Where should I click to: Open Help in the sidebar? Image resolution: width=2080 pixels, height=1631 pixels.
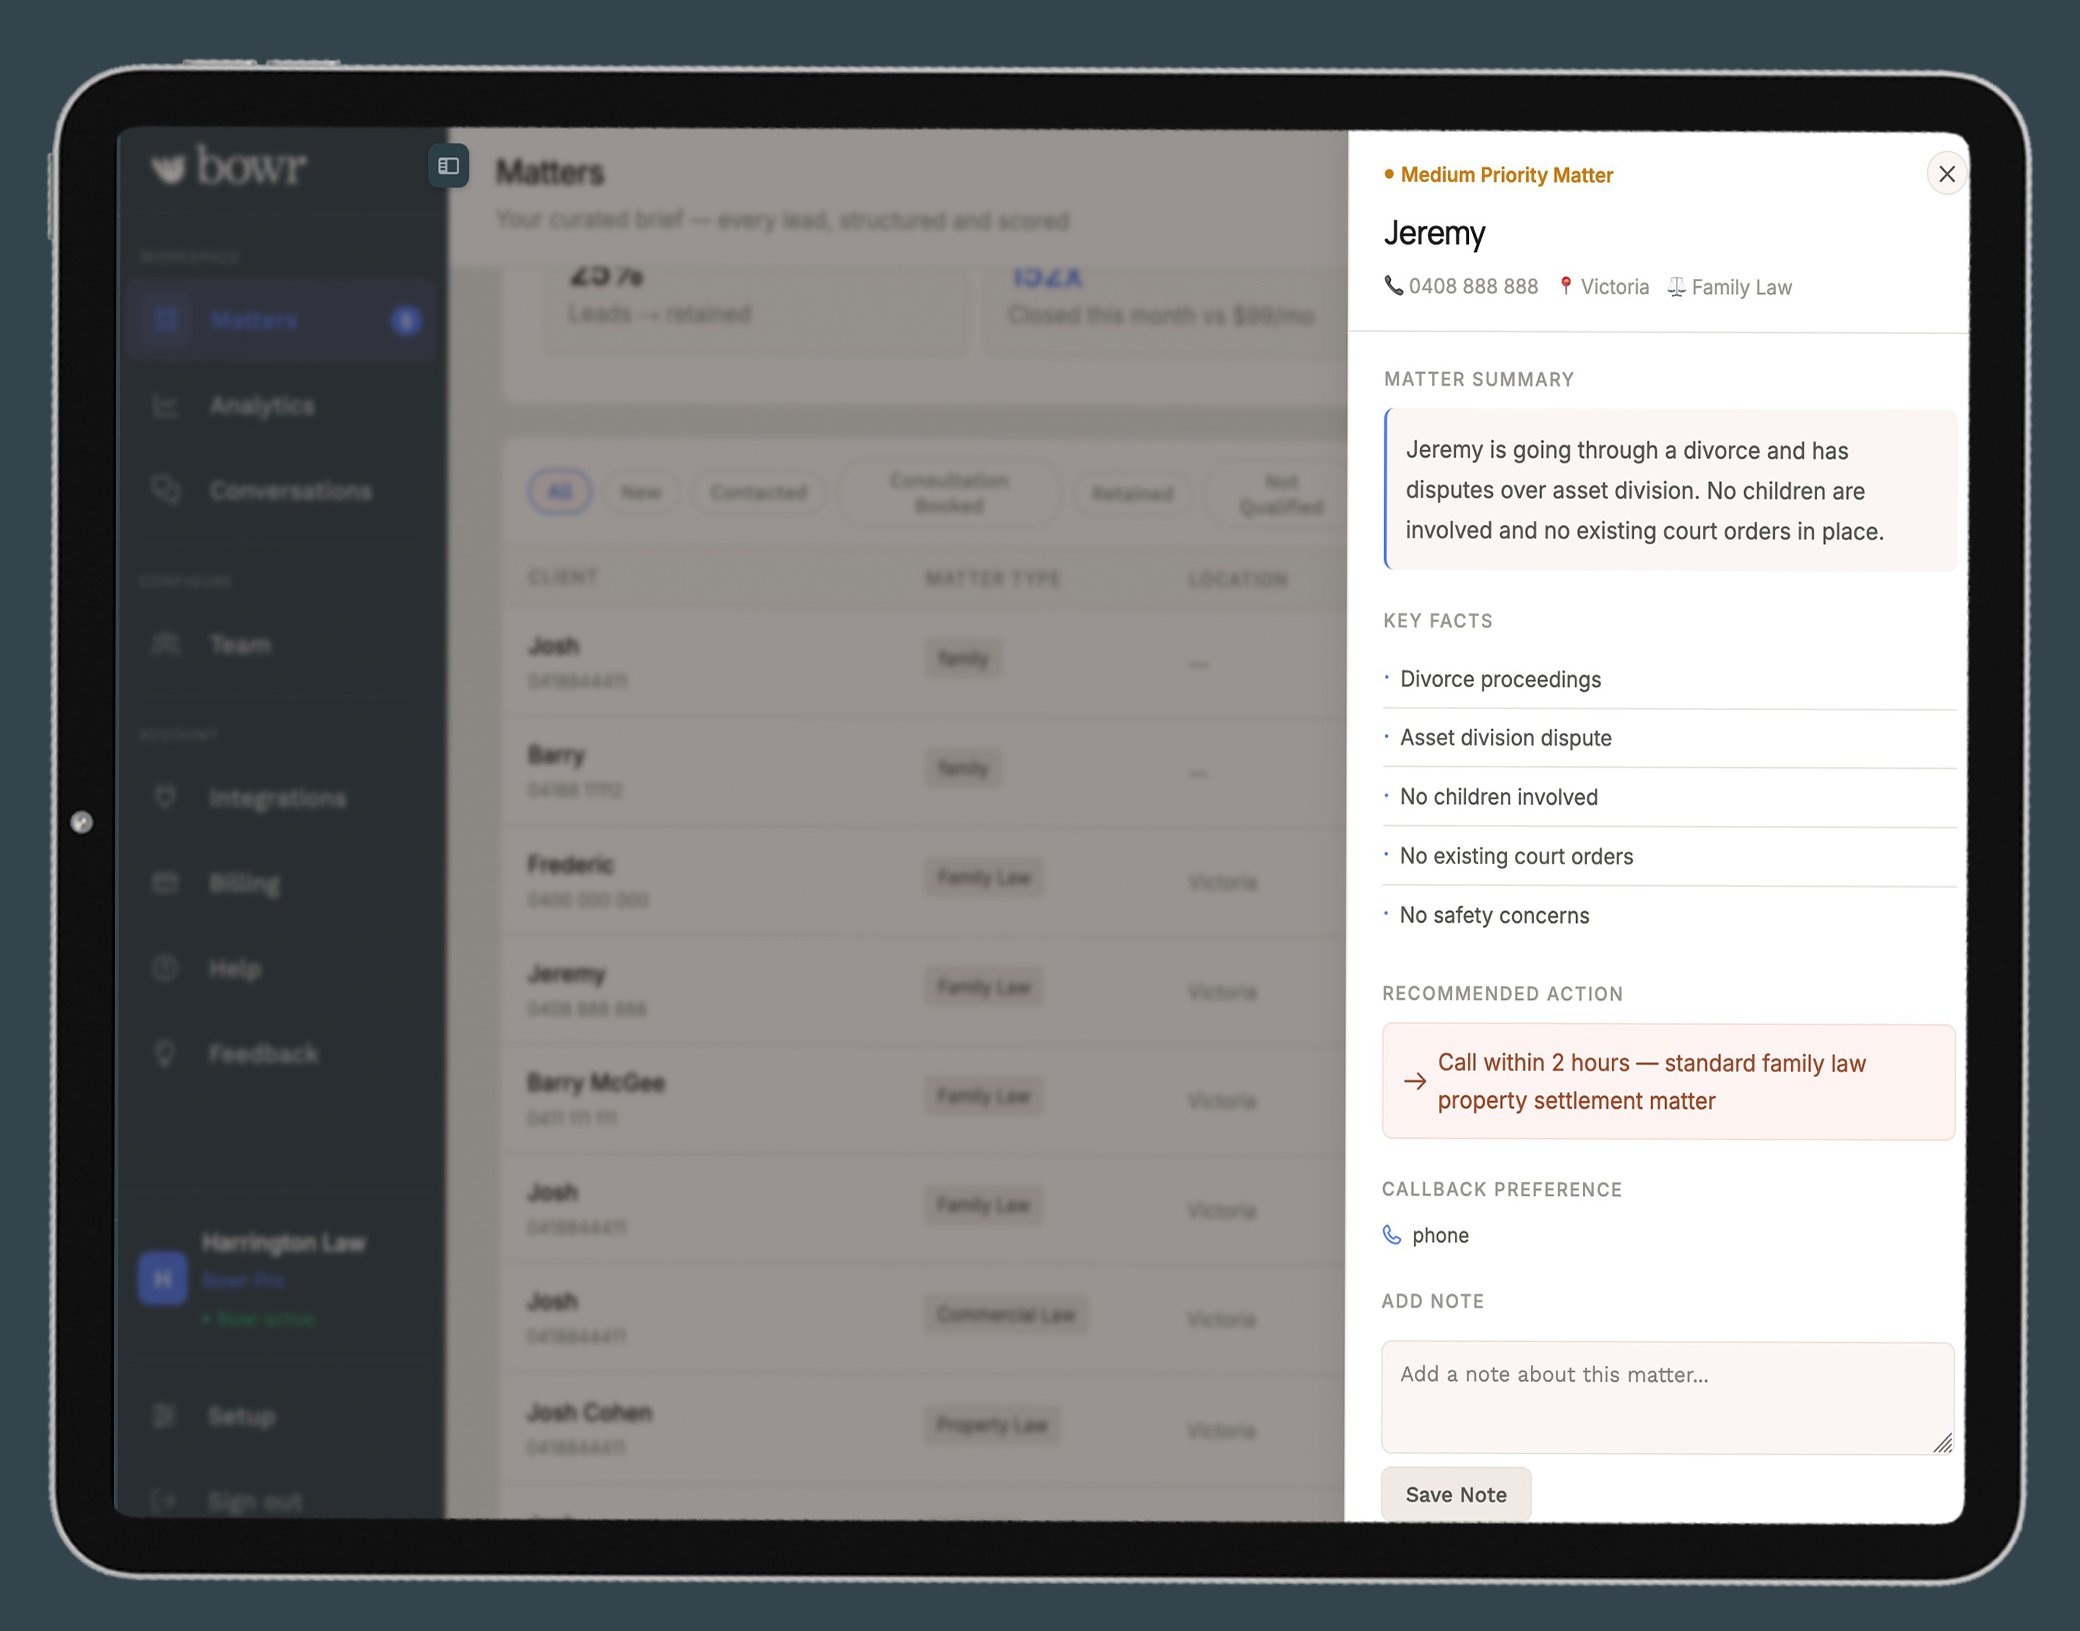281,968
